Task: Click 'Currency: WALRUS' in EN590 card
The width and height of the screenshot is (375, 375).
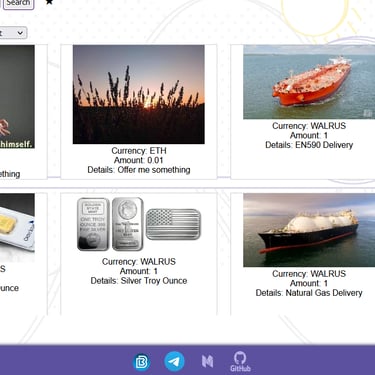Action: click(x=309, y=126)
